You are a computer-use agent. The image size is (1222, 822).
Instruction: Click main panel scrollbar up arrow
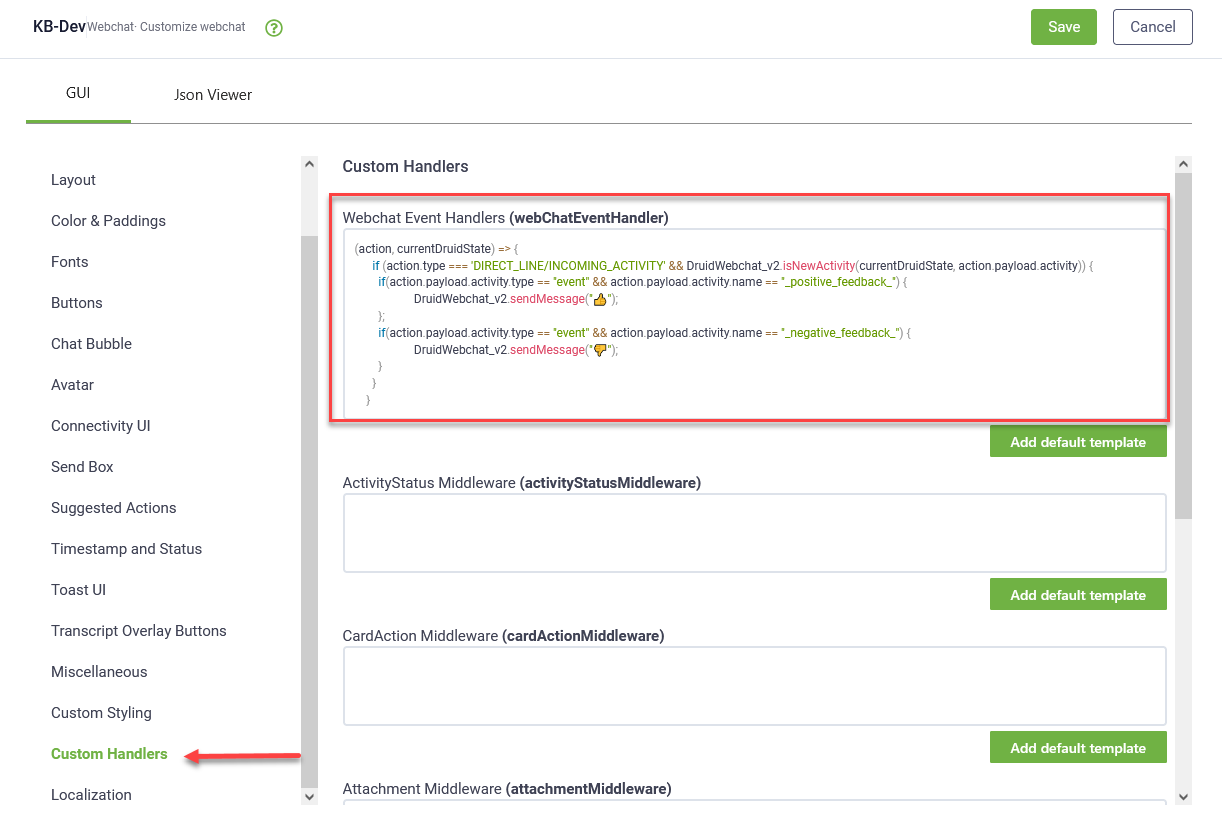pyautogui.click(x=1184, y=164)
